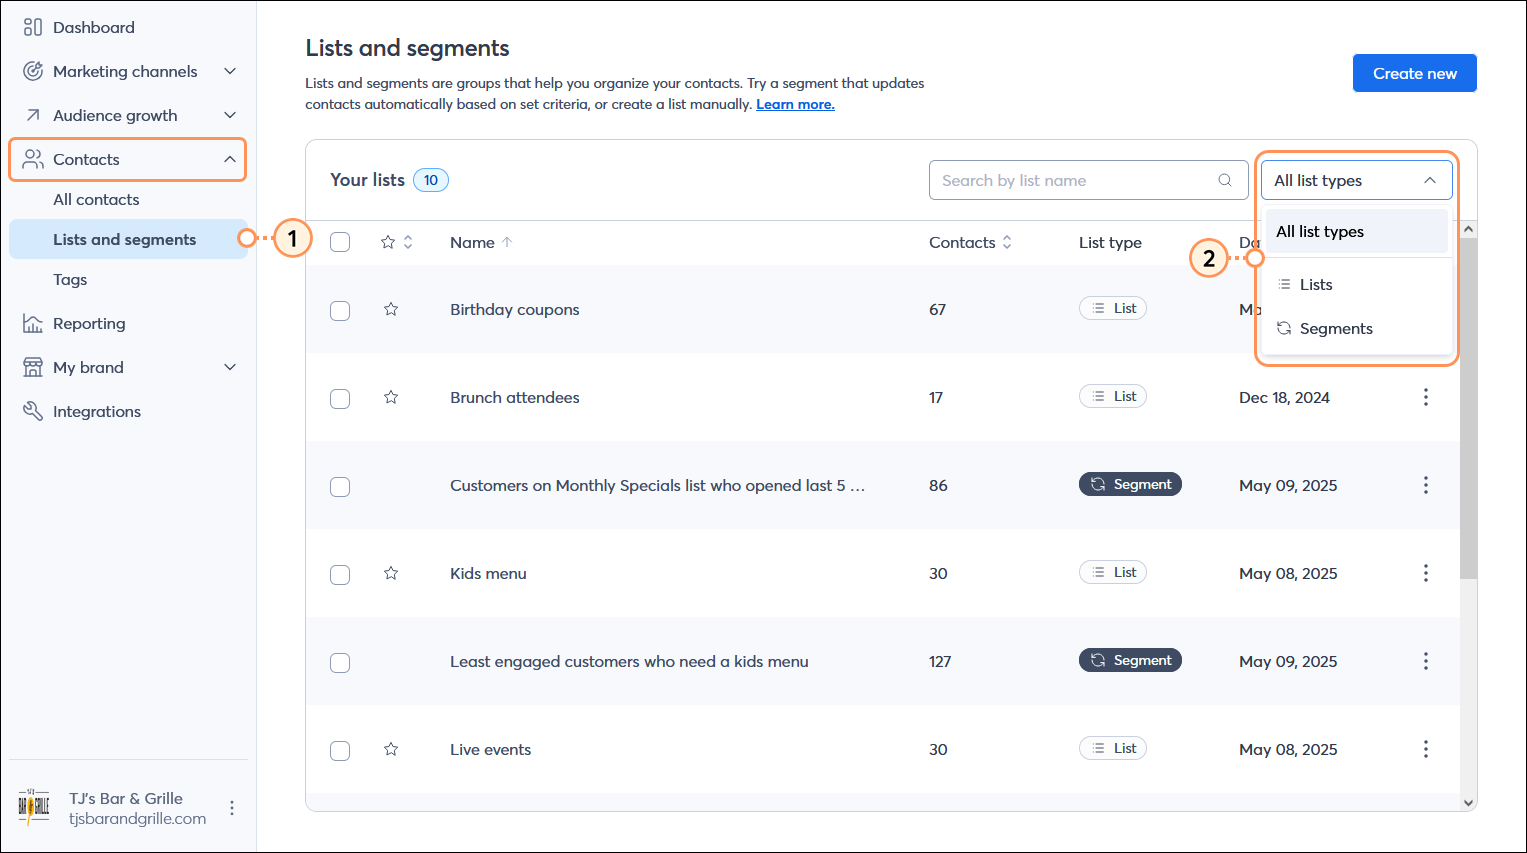Click the 127 contacts count cell
The width and height of the screenshot is (1527, 853).
click(940, 661)
